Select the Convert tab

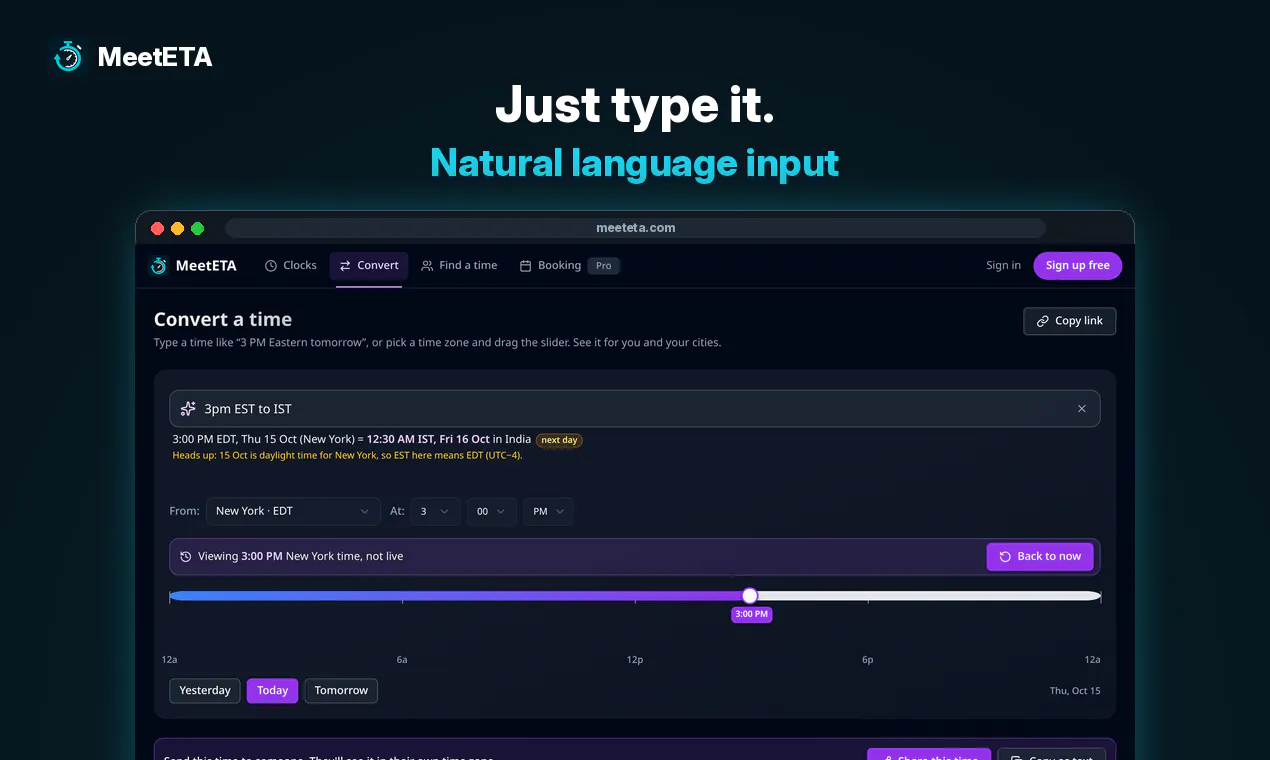coord(369,266)
